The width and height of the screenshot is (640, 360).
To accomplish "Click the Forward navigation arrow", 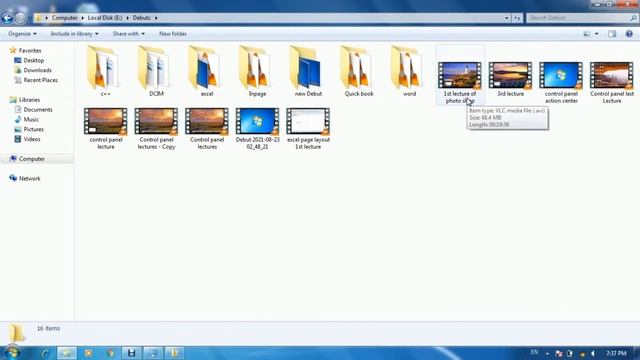I will tap(20, 18).
